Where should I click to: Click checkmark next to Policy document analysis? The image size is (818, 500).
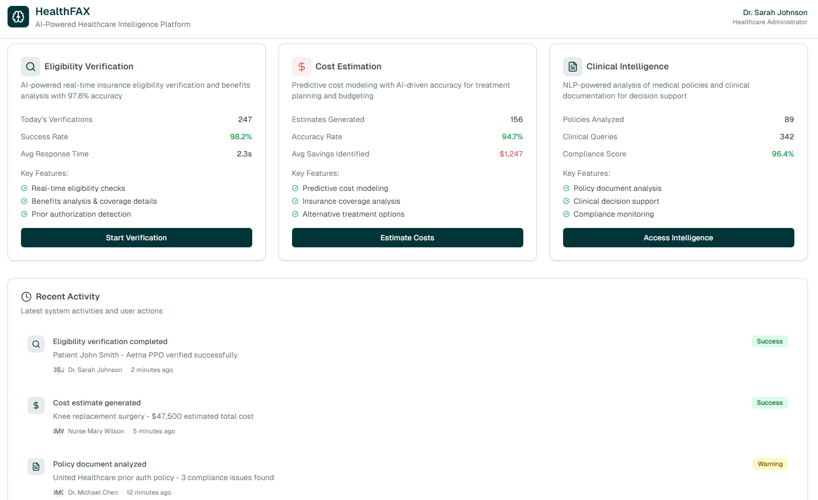tap(567, 188)
